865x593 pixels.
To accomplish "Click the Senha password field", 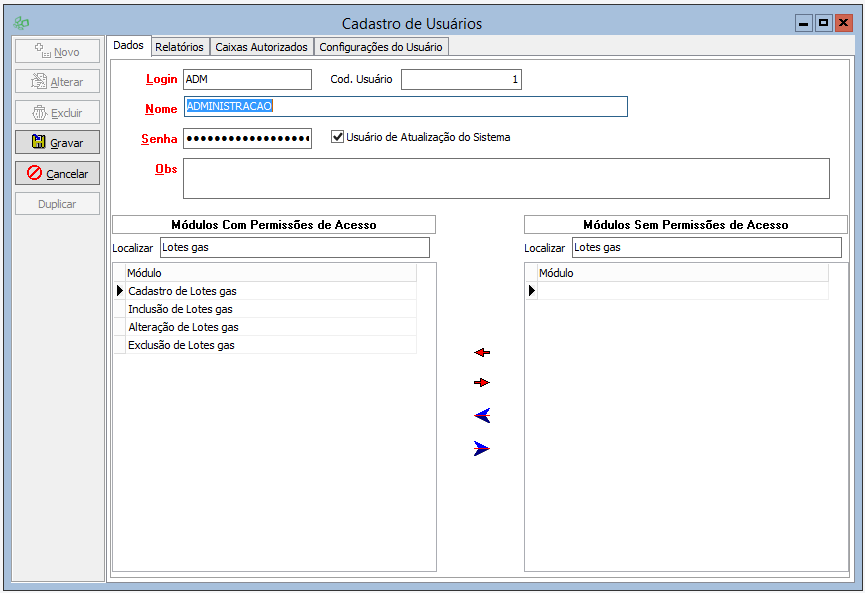I will coord(248,138).
